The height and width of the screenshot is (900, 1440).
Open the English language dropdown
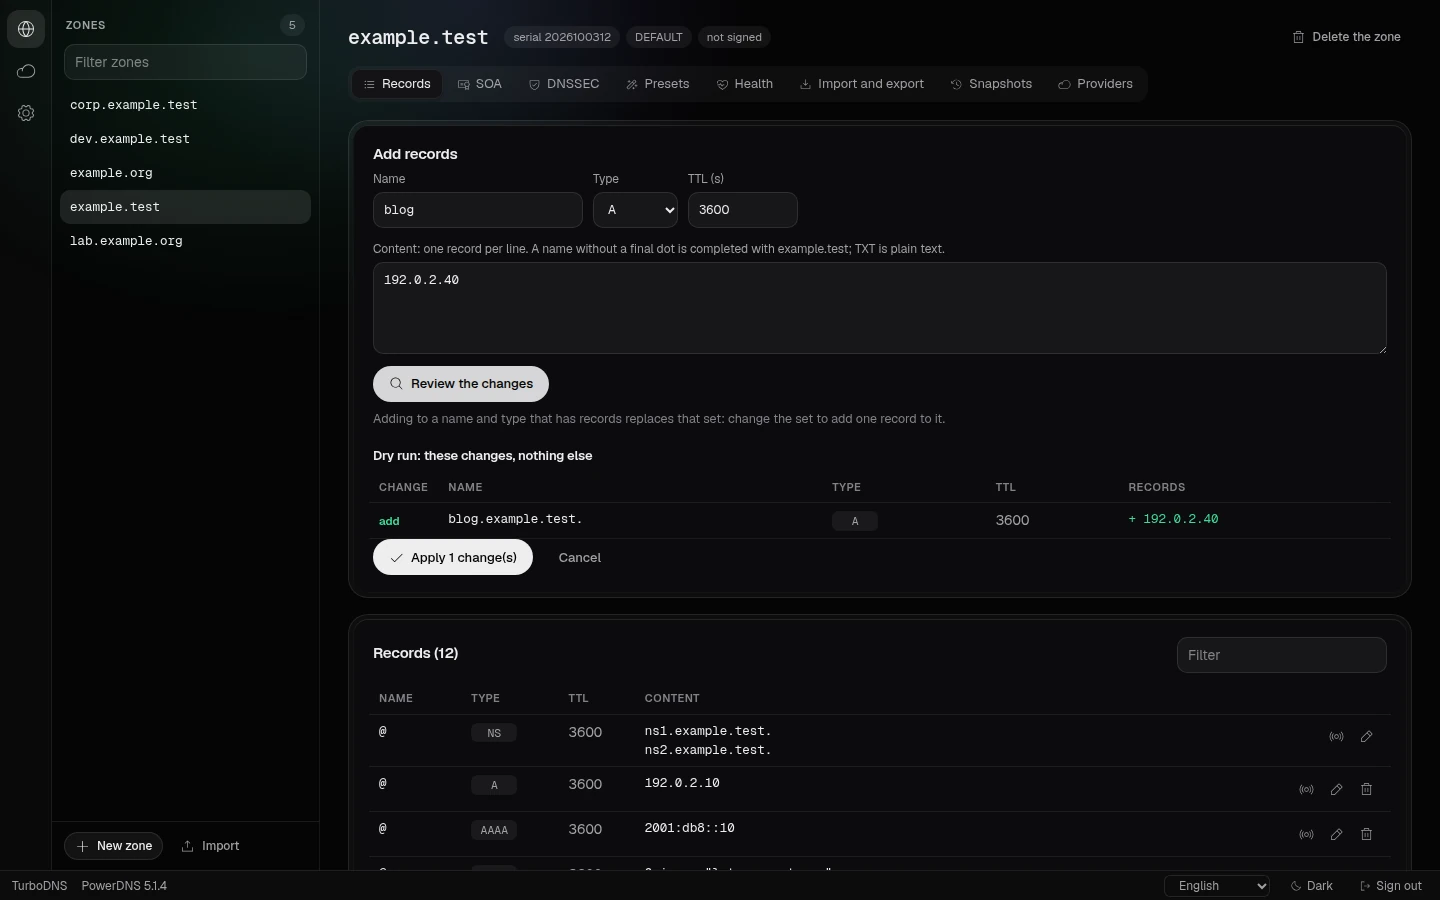click(x=1217, y=886)
